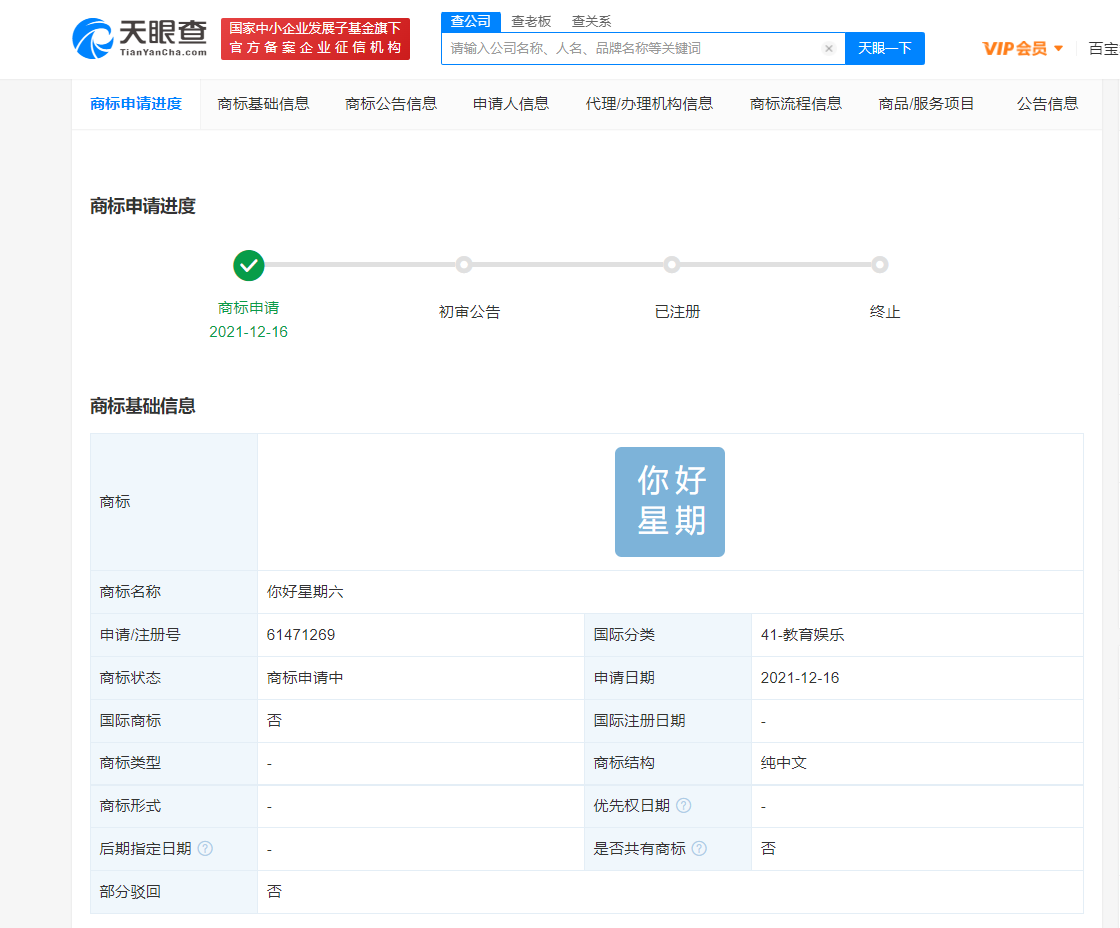Expand the VIP会员 dropdown arrow
The height and width of the screenshot is (928, 1120).
pyautogui.click(x=1059, y=48)
